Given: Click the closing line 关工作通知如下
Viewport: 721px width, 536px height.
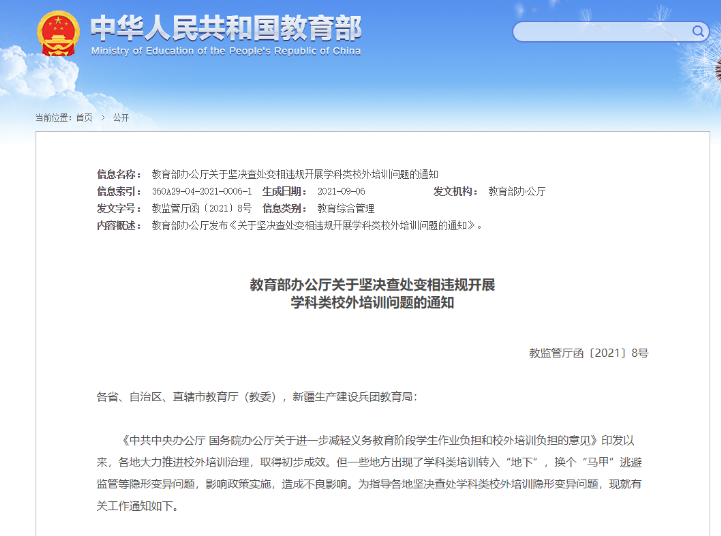Looking at the screenshot, I should click(x=137, y=506).
